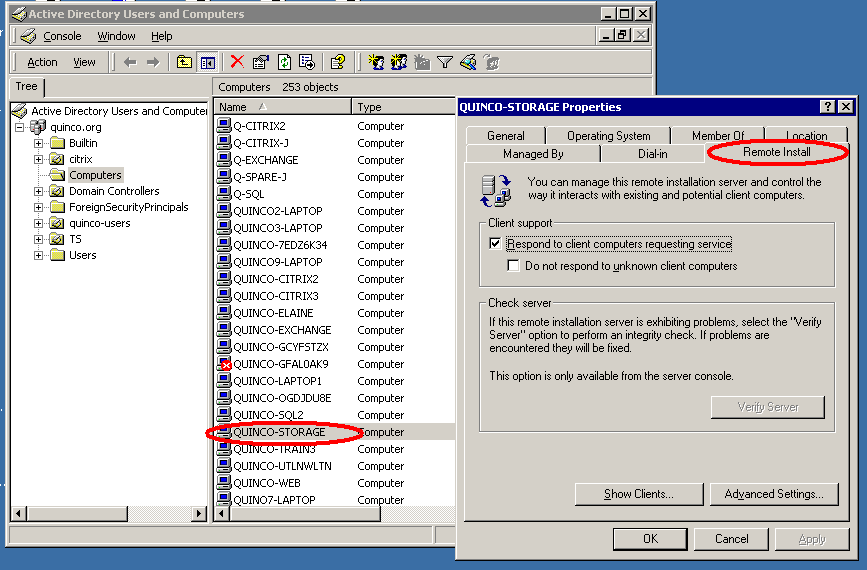Open Properties via the toolbar properties icon
Screen dimensions: 867x570
tap(260, 62)
